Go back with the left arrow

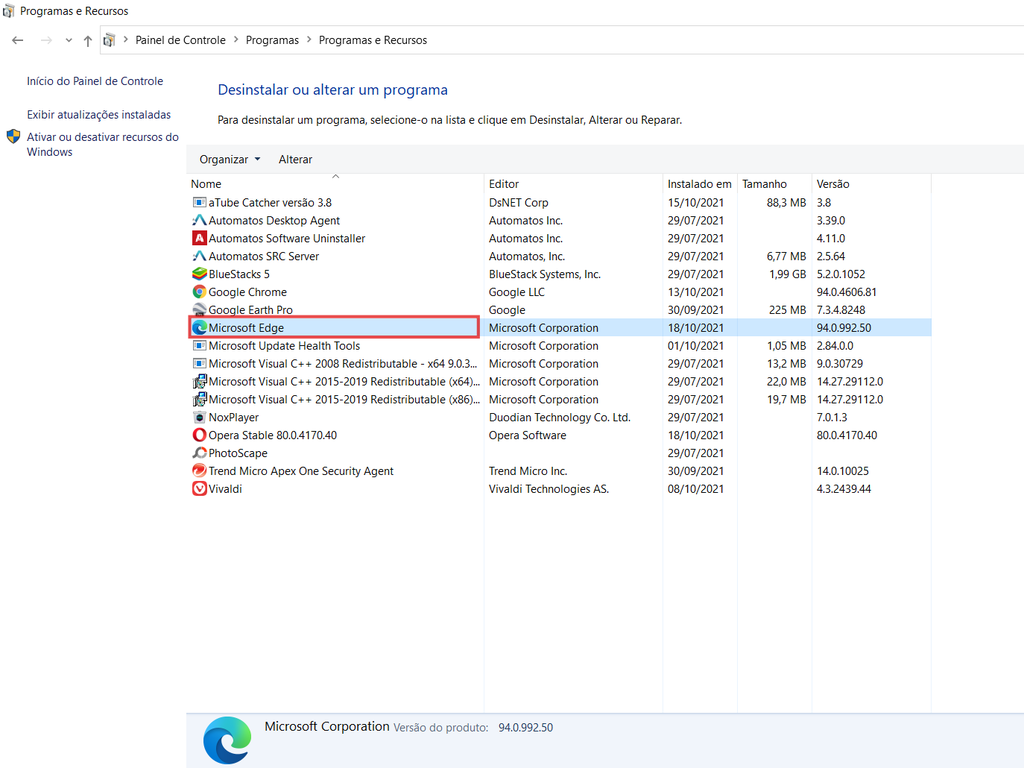coord(18,40)
